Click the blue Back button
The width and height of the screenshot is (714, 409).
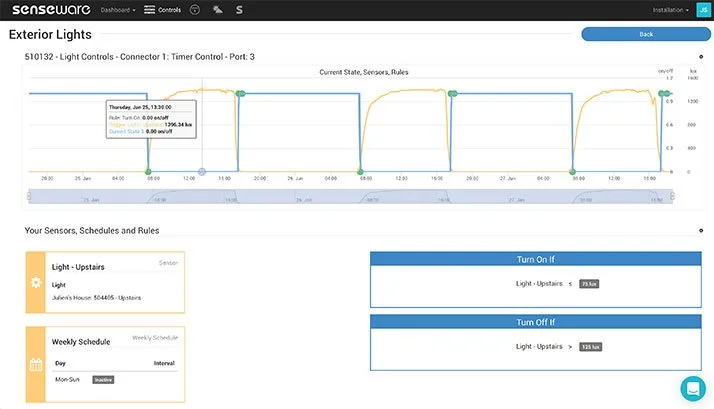click(646, 34)
